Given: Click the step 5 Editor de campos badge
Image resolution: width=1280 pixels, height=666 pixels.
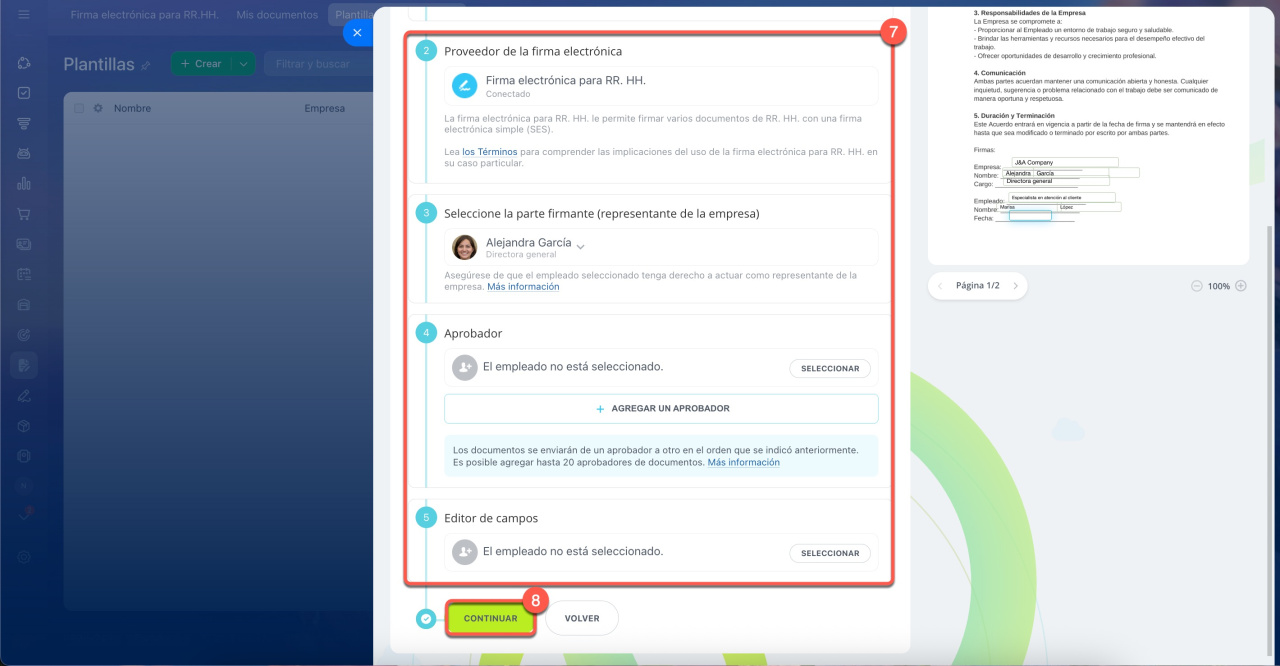Looking at the screenshot, I should coord(426,517).
